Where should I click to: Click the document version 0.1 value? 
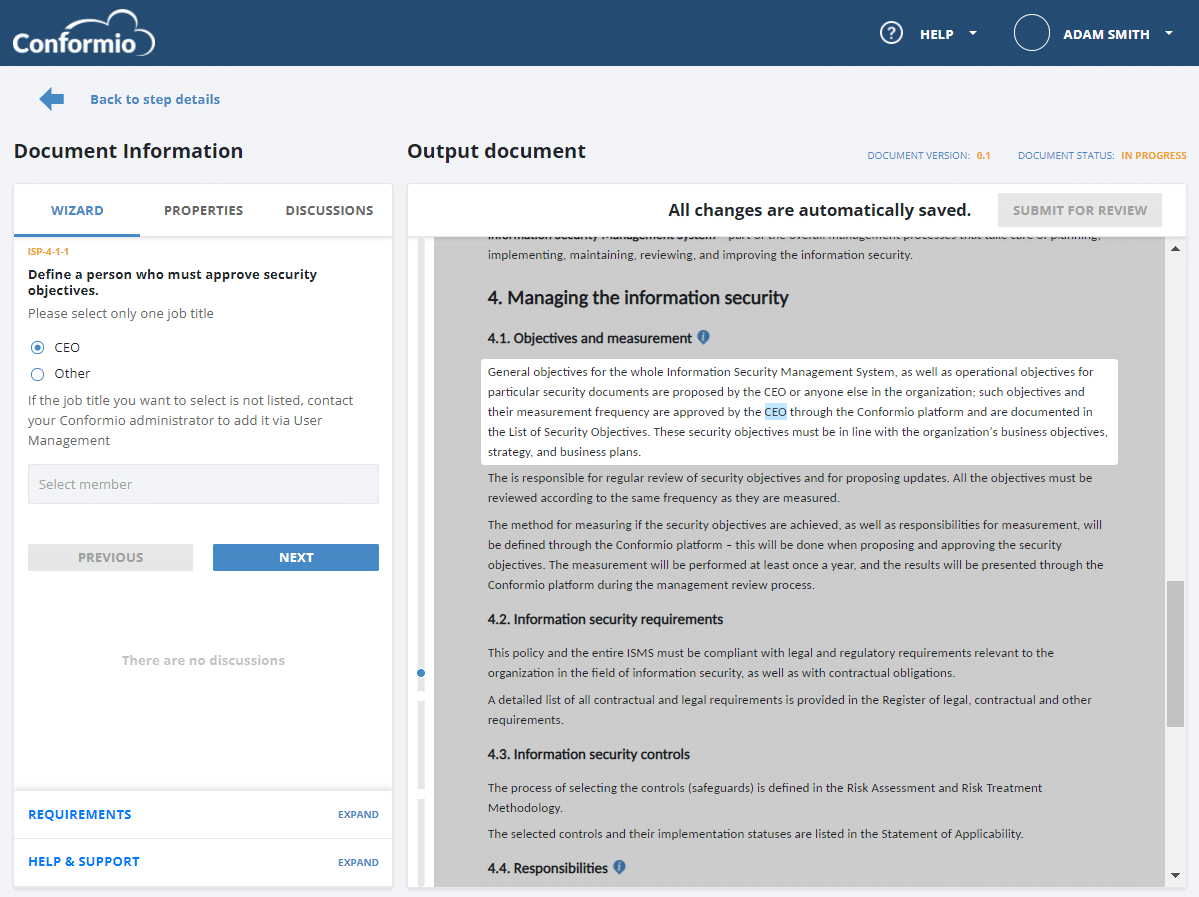point(983,155)
